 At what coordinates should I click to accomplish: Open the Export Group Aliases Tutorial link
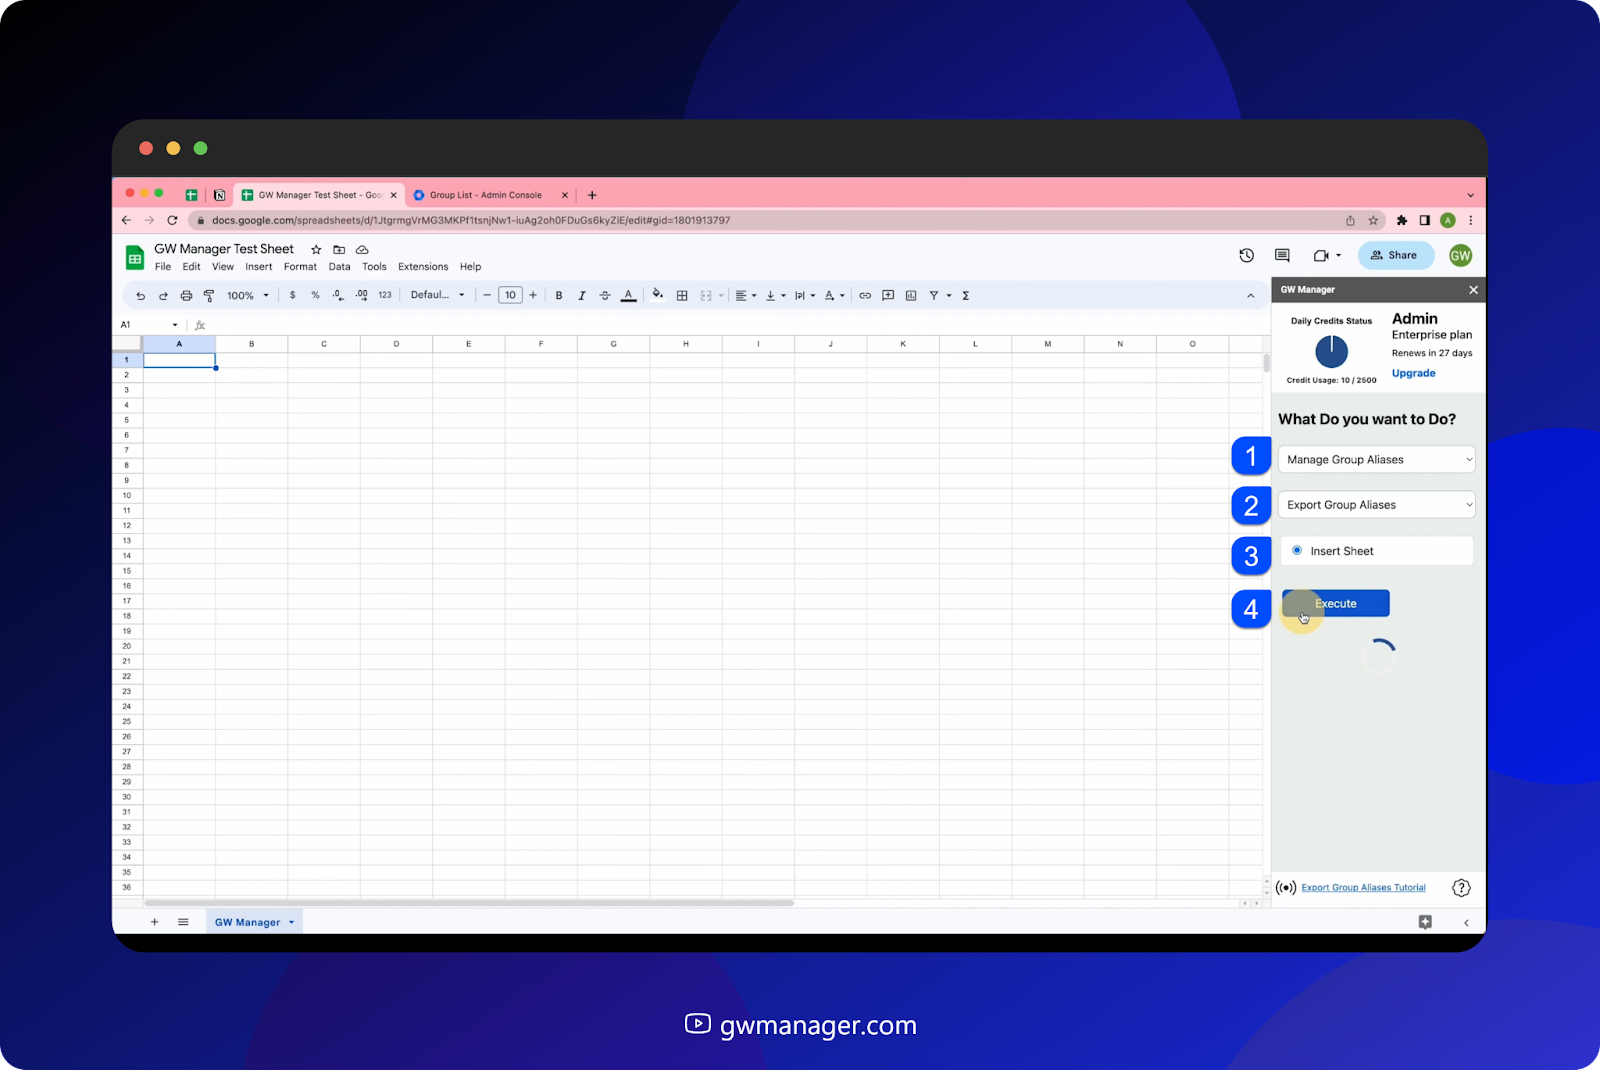pyautogui.click(x=1364, y=888)
